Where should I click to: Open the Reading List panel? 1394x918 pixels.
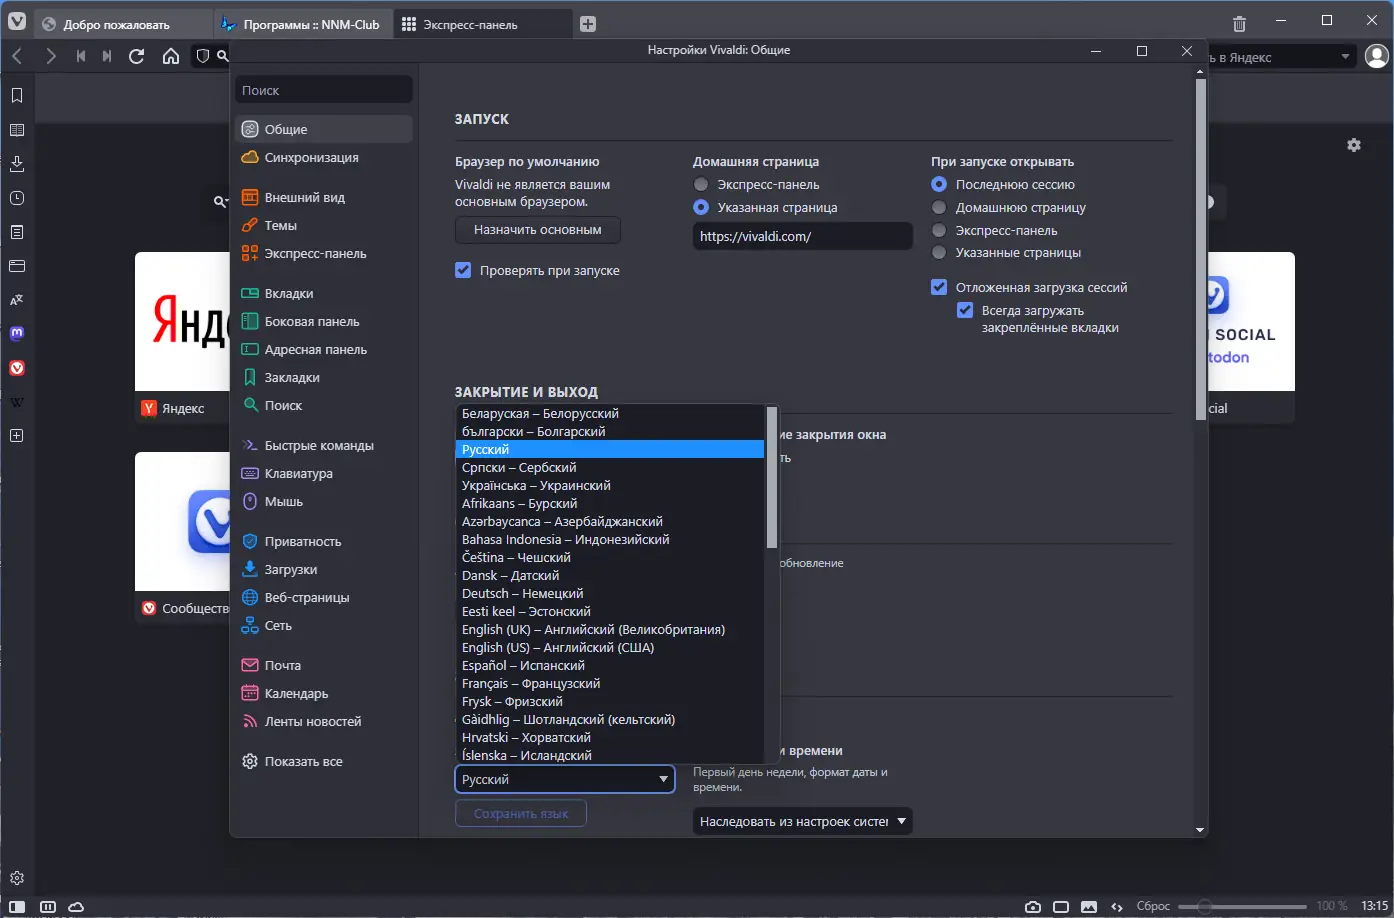[x=17, y=130]
